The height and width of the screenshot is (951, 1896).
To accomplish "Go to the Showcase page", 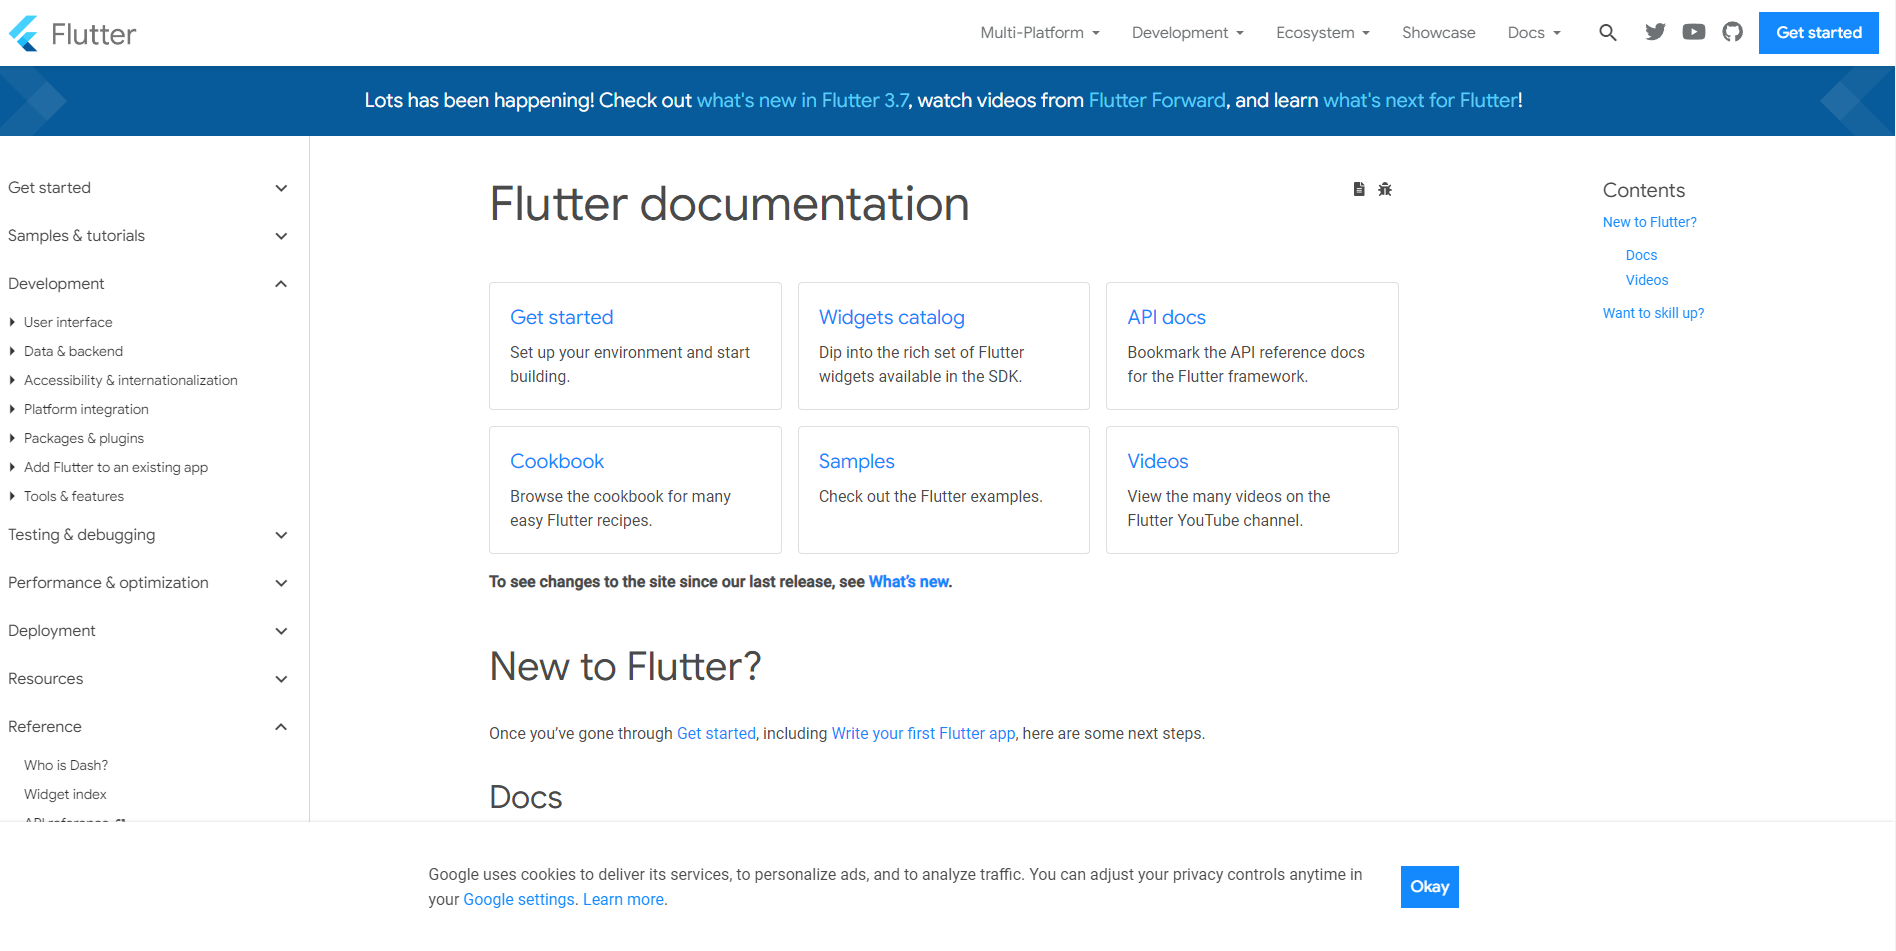I will click(1438, 33).
